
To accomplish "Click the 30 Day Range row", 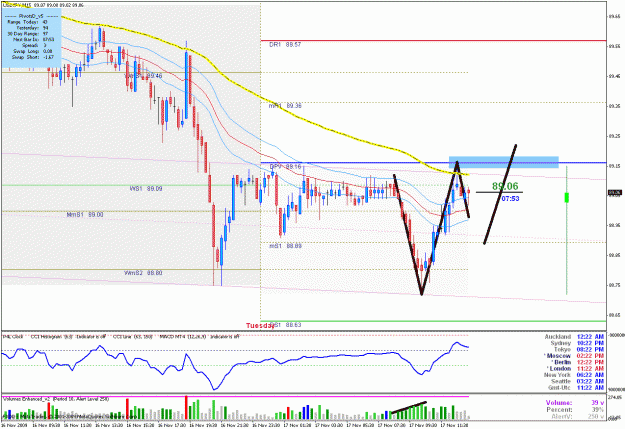I will (x=28, y=34).
